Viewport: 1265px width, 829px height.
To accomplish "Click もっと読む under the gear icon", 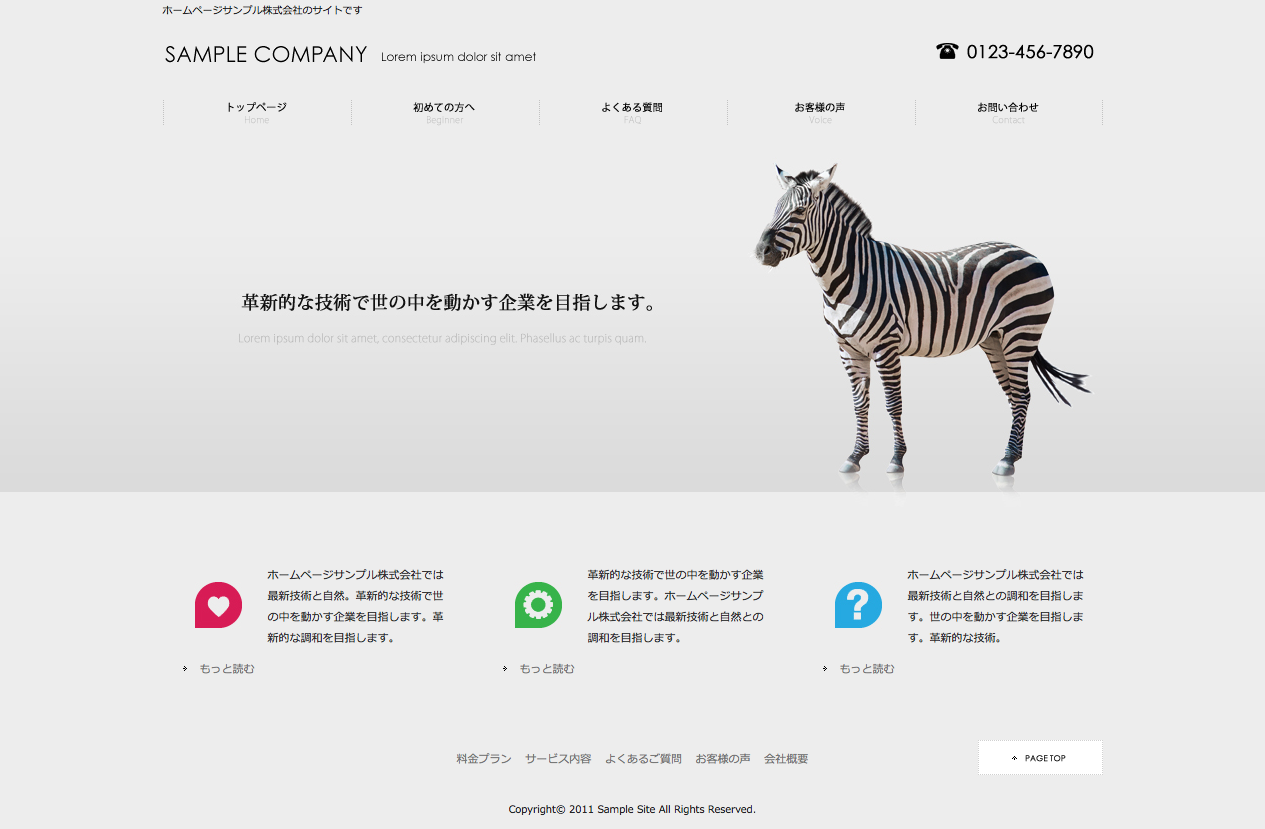I will 546,669.
